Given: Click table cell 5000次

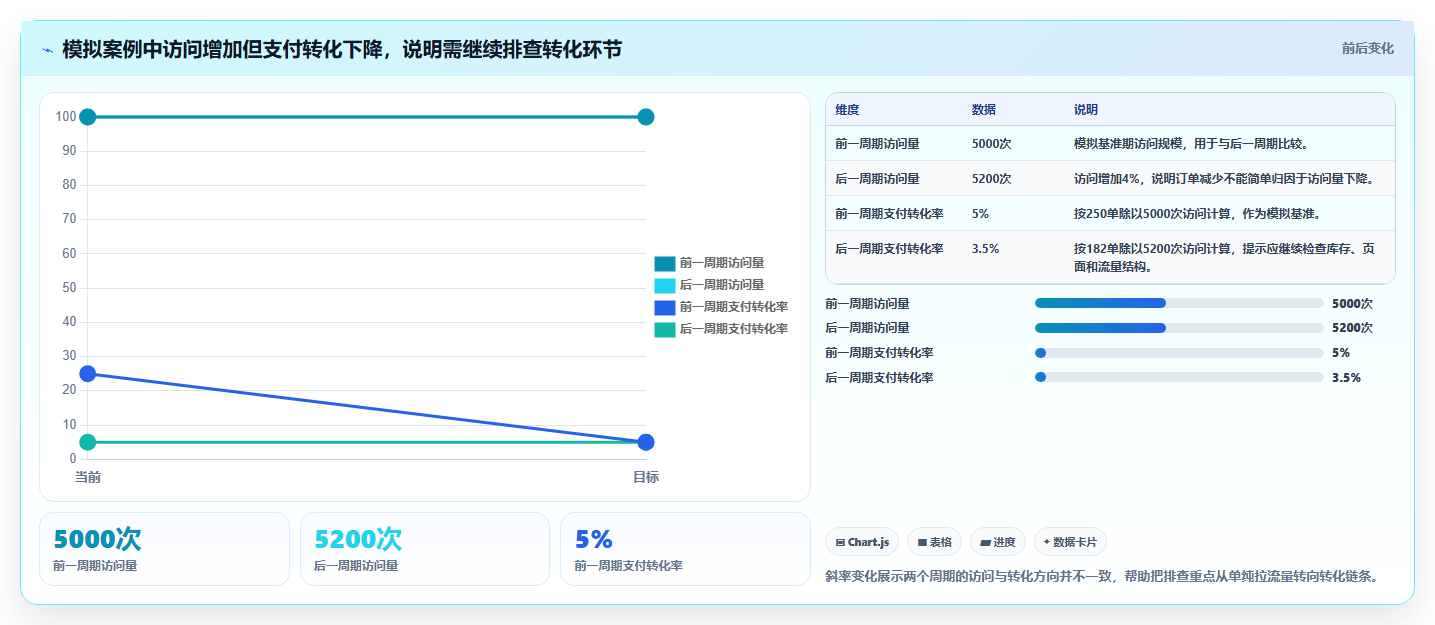Looking at the screenshot, I should point(991,144).
